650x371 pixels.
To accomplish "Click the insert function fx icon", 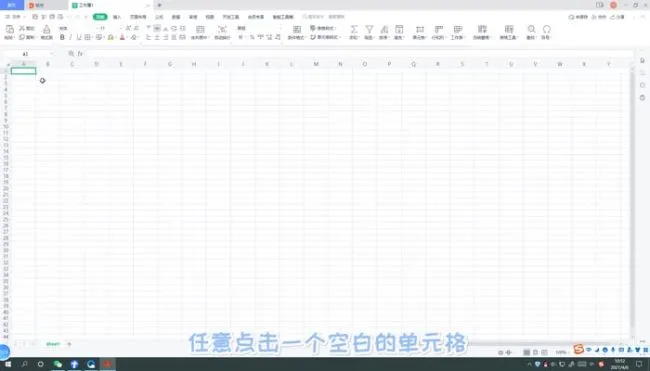I will pyautogui.click(x=80, y=54).
